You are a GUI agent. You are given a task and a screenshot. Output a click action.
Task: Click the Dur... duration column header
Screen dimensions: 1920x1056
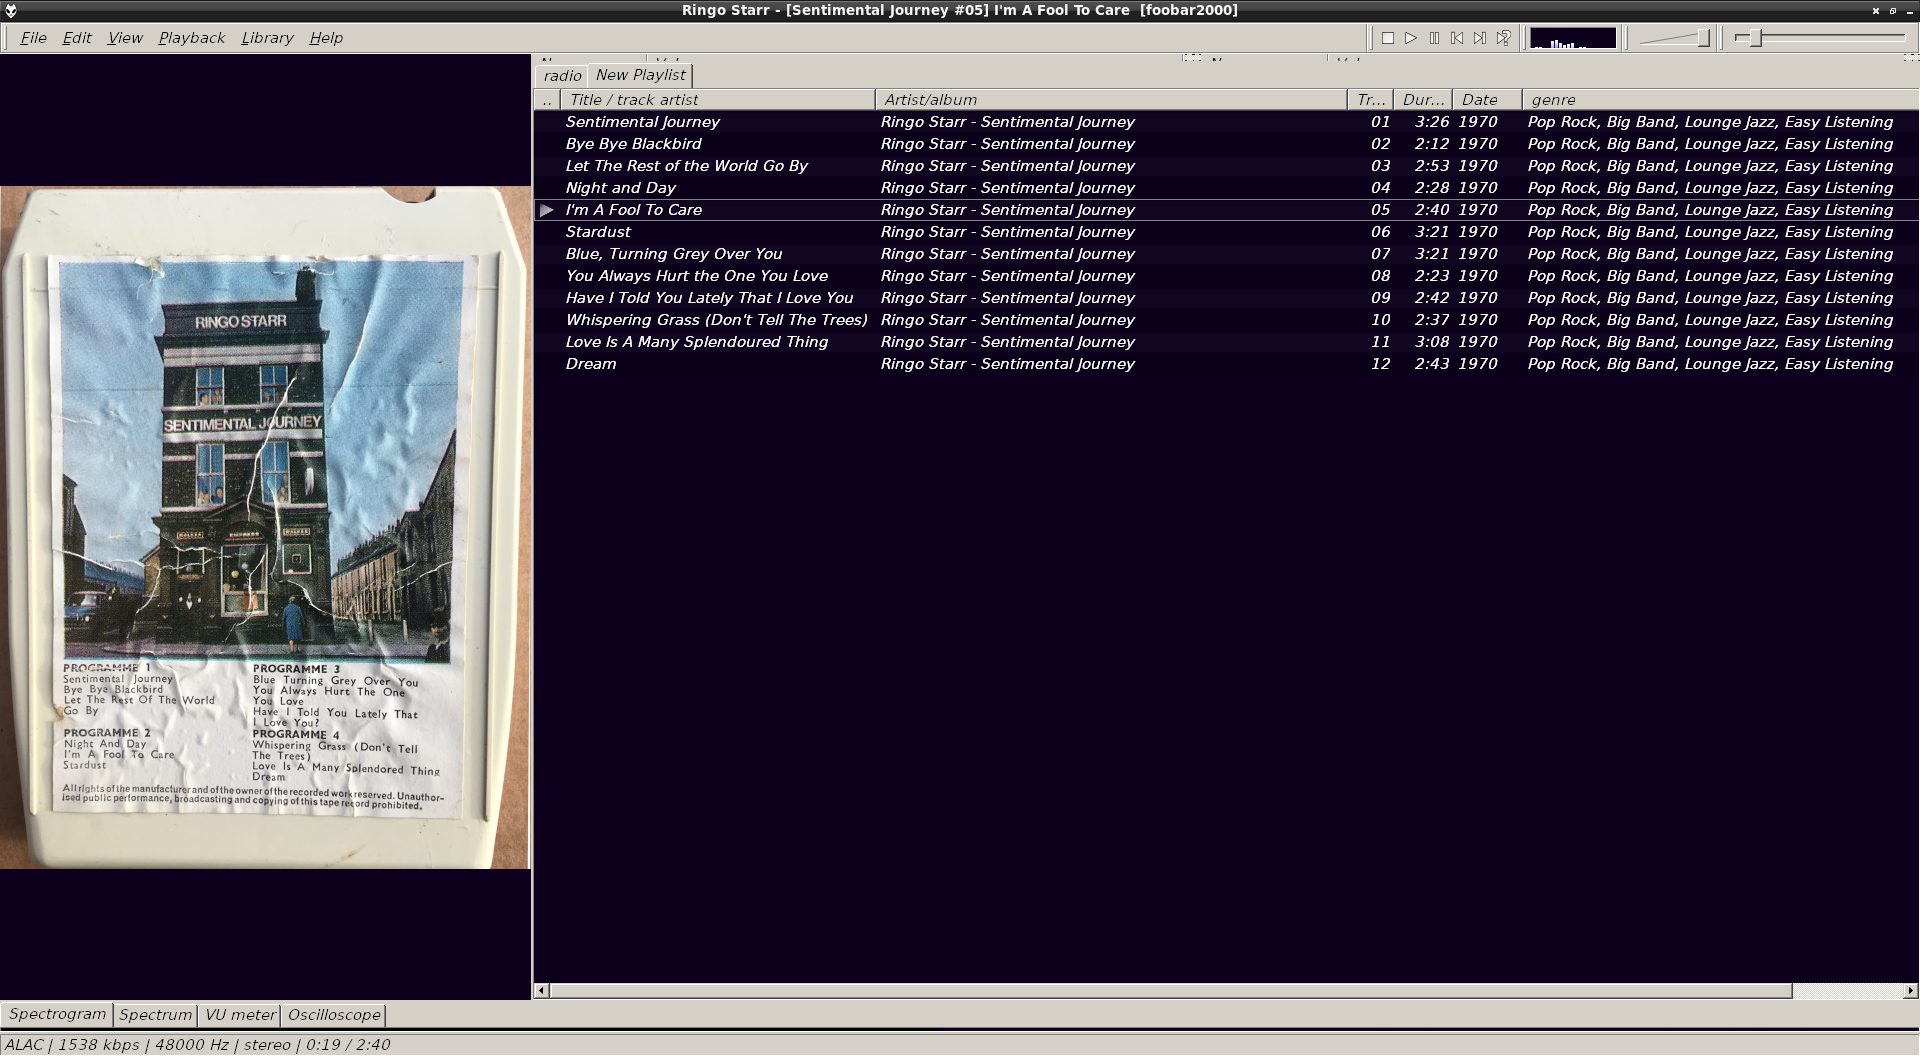click(x=1422, y=100)
